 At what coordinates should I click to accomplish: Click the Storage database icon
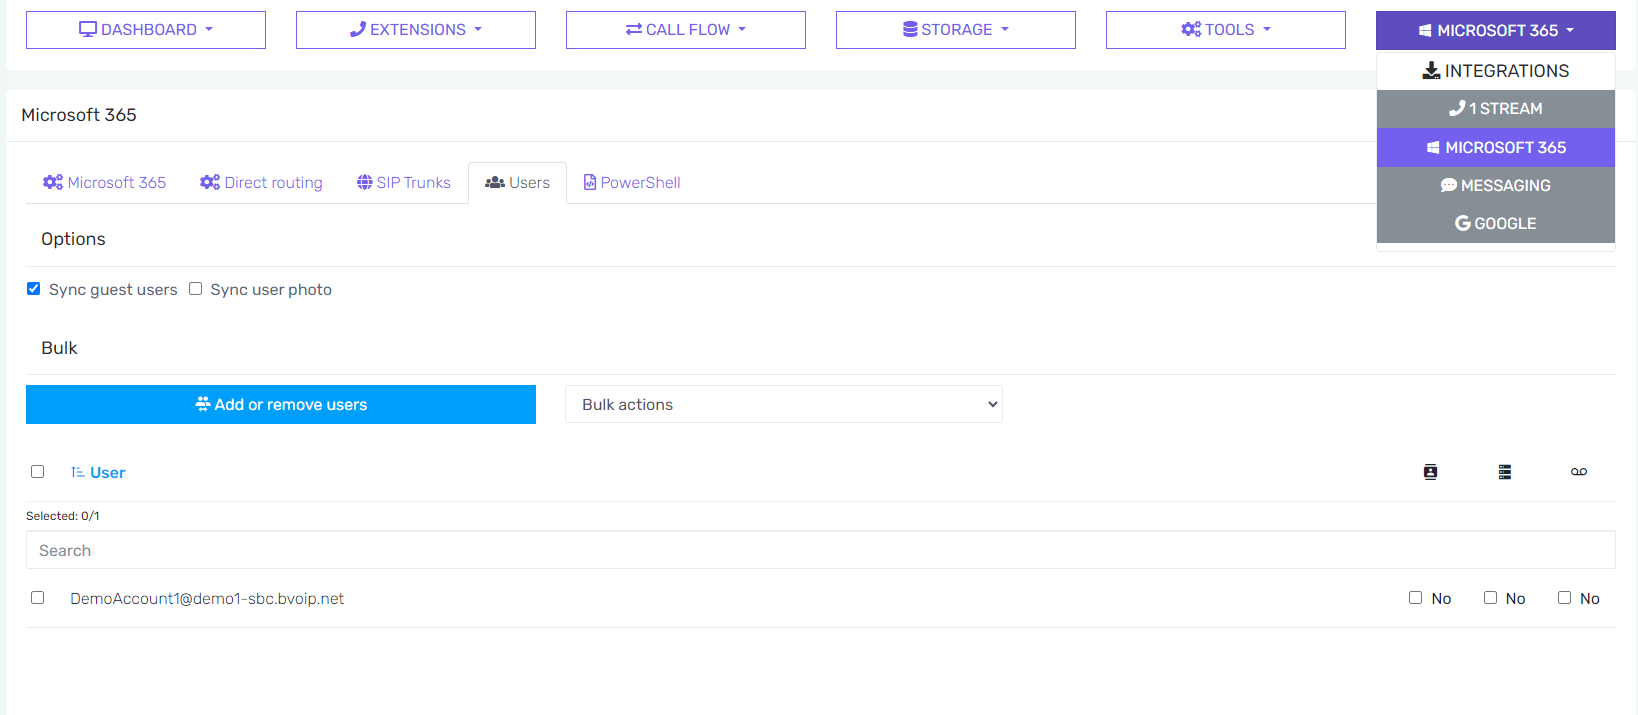(910, 30)
